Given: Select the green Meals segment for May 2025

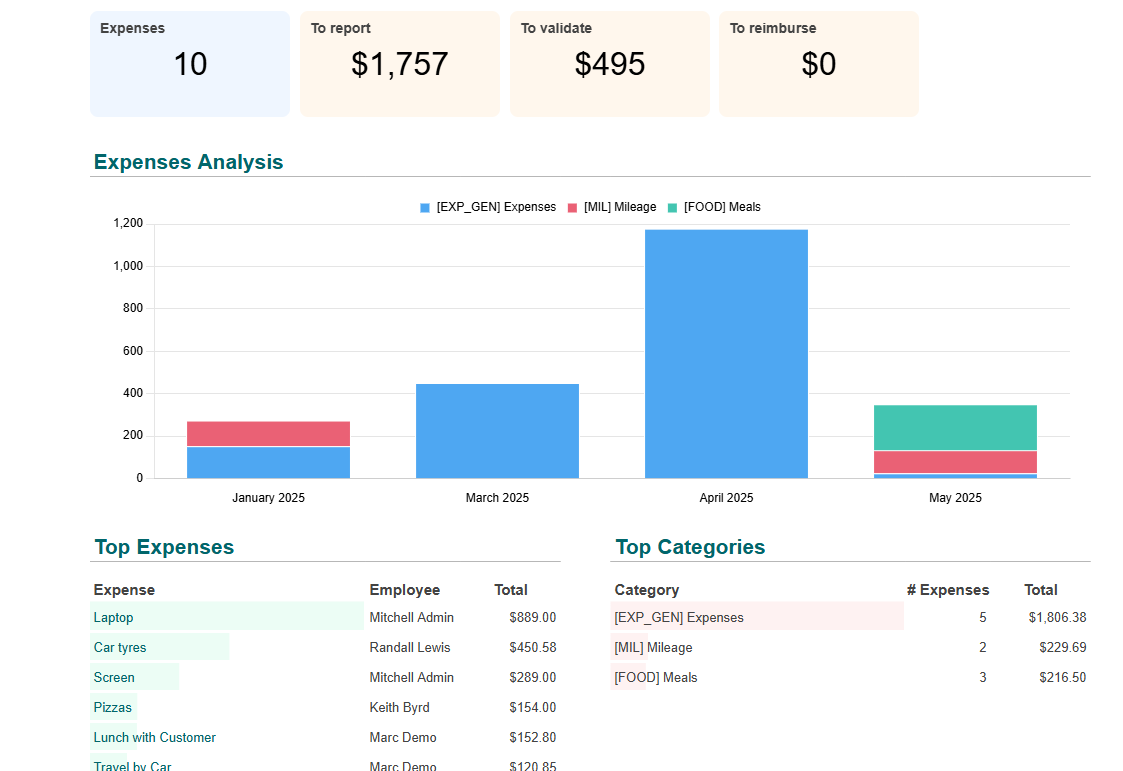Looking at the screenshot, I should 955,427.
